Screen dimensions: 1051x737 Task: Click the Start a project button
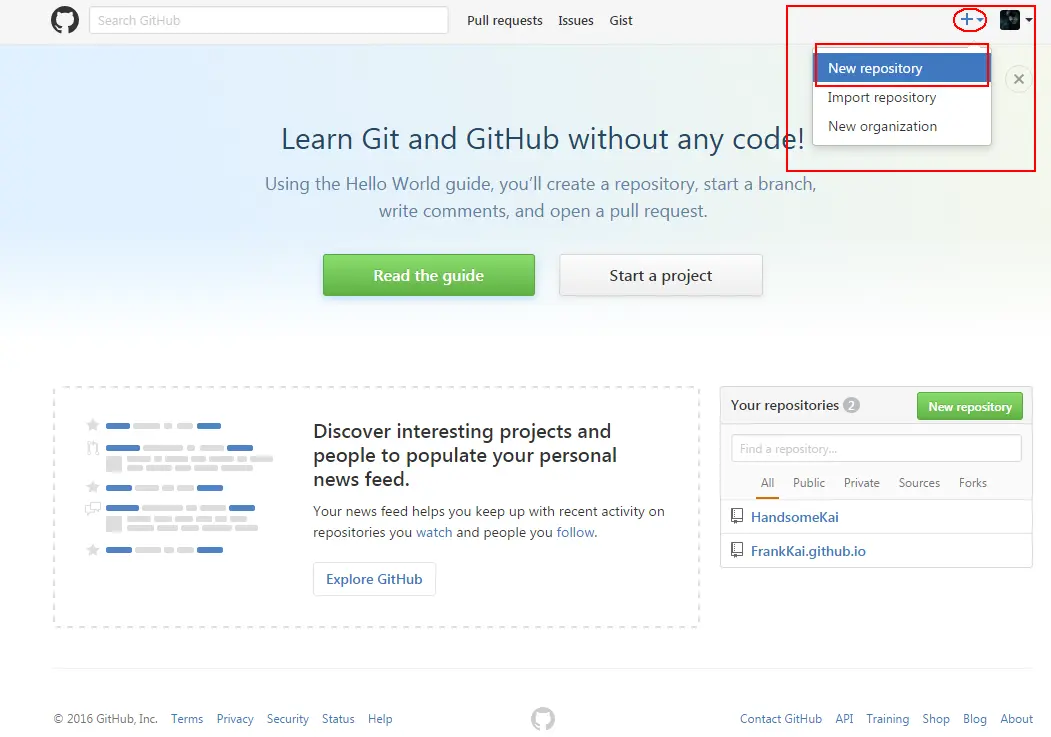coord(661,275)
